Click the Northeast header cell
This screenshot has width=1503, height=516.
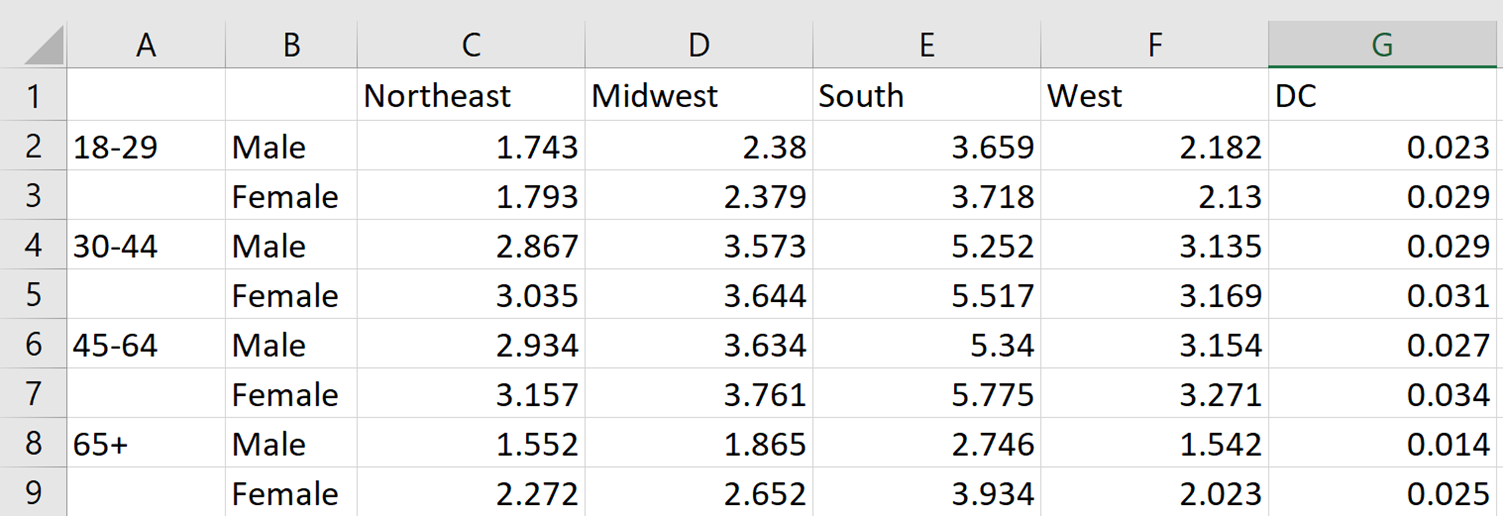pos(471,96)
